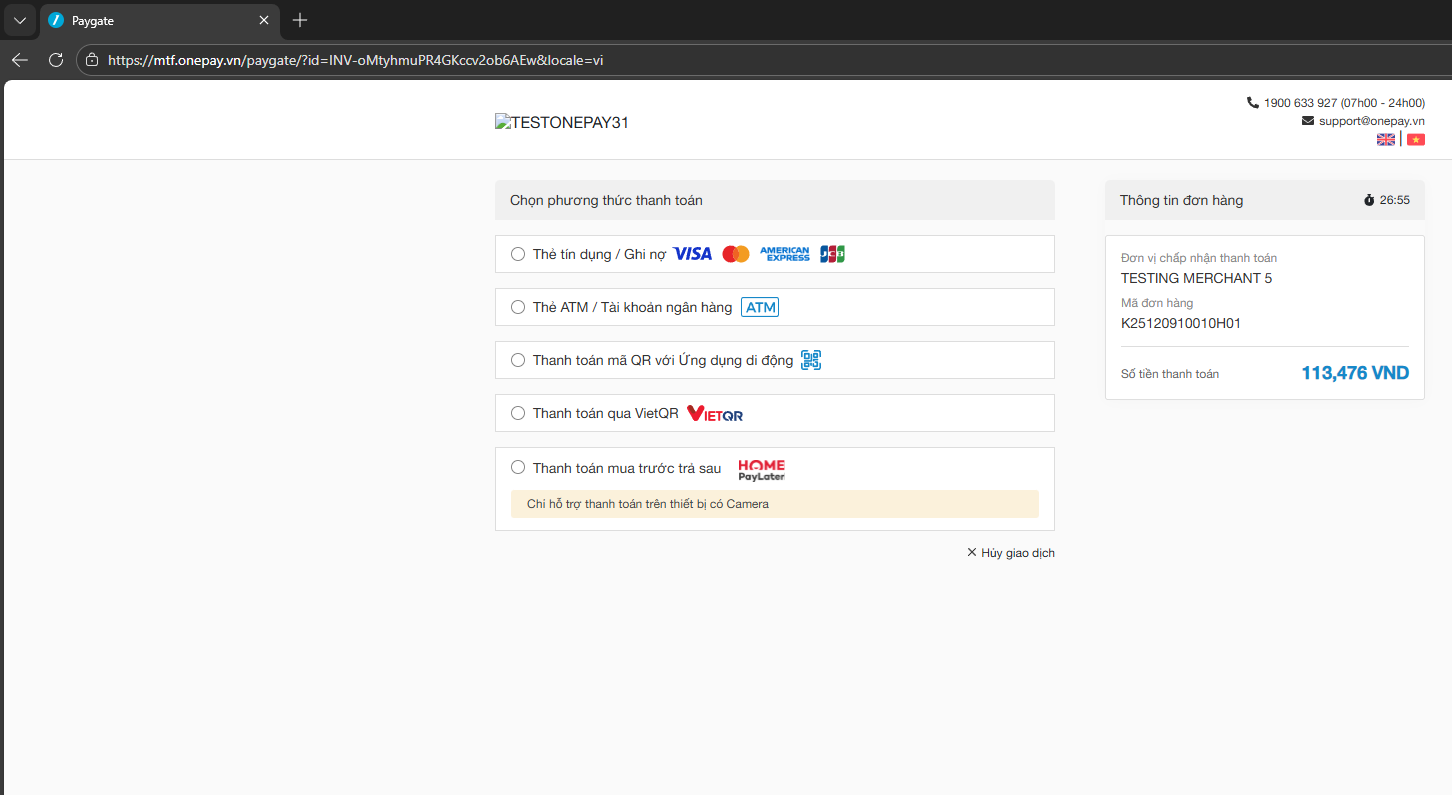Click the support@onepay.vn email link

pos(1371,121)
